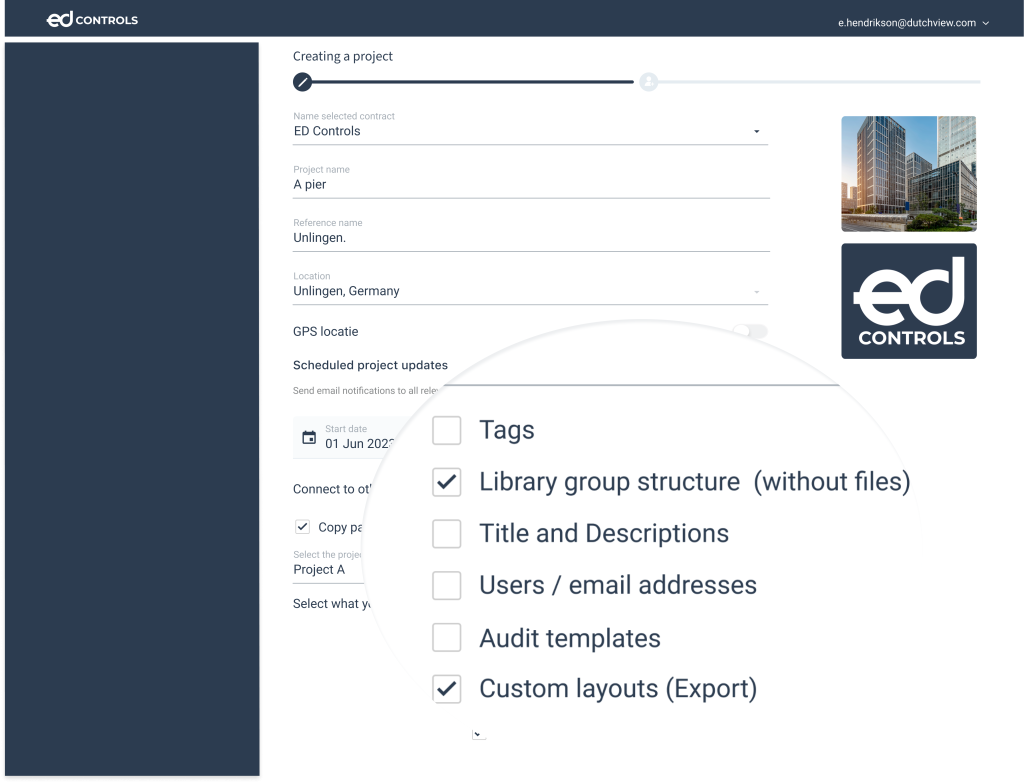This screenshot has width=1024, height=783.
Task: Click the Project name field containing A pier
Action: pos(530,185)
